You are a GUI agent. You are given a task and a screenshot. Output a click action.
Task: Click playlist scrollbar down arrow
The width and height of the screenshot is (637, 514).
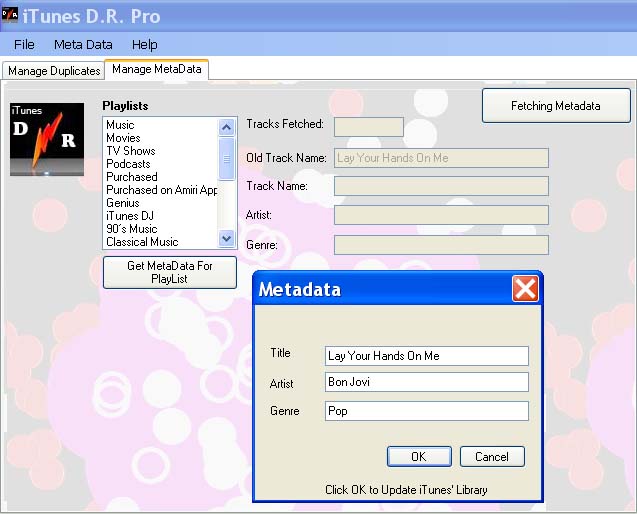[227, 239]
